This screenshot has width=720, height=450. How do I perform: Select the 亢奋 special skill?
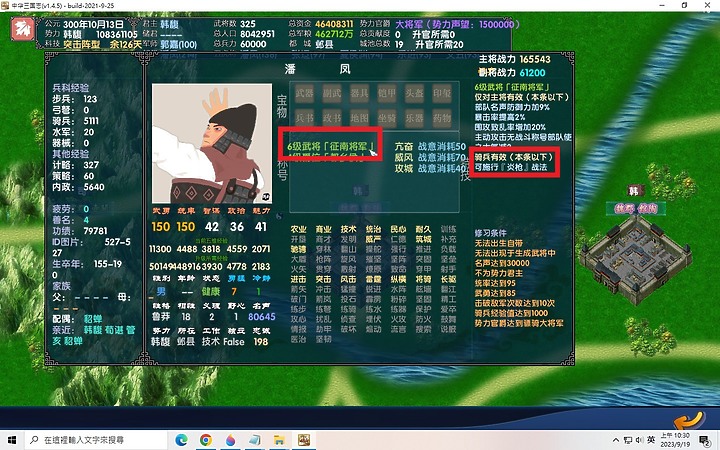pos(404,146)
